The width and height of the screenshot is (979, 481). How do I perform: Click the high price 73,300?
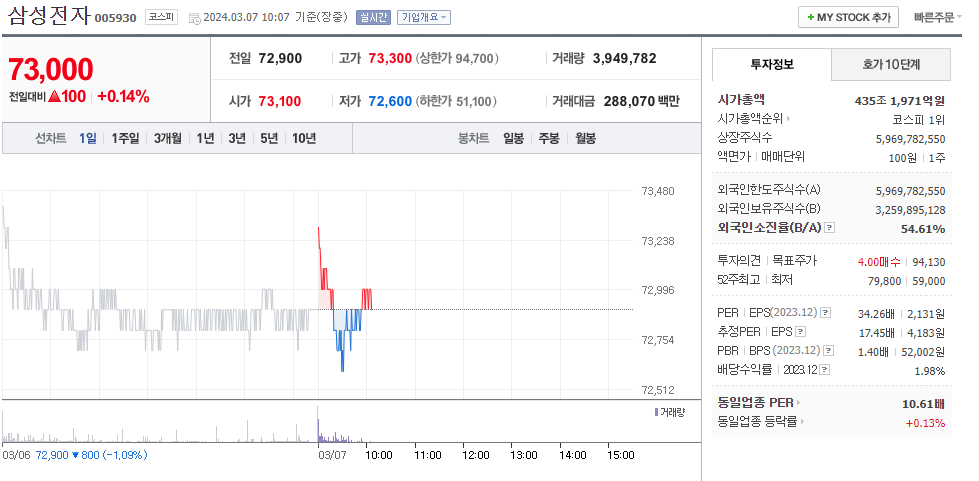390,59
